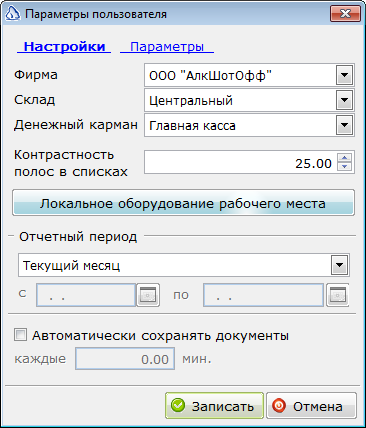Save settings with Записать button

coord(214,406)
